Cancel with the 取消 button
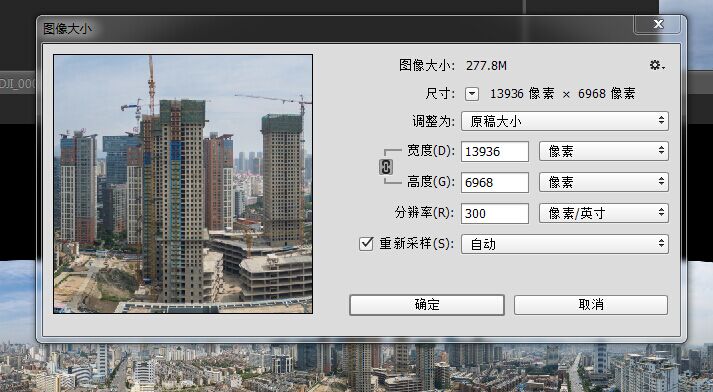Screen dimensions: 713x392 point(591,305)
